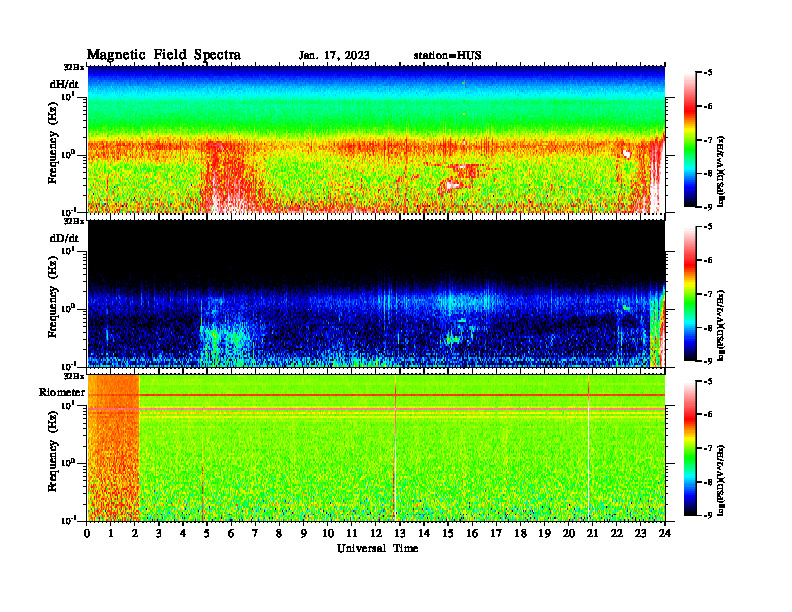Screen dimensions: 792x612
Task: Click the red horizontal line in Riometer panel
Action: [x=376, y=395]
